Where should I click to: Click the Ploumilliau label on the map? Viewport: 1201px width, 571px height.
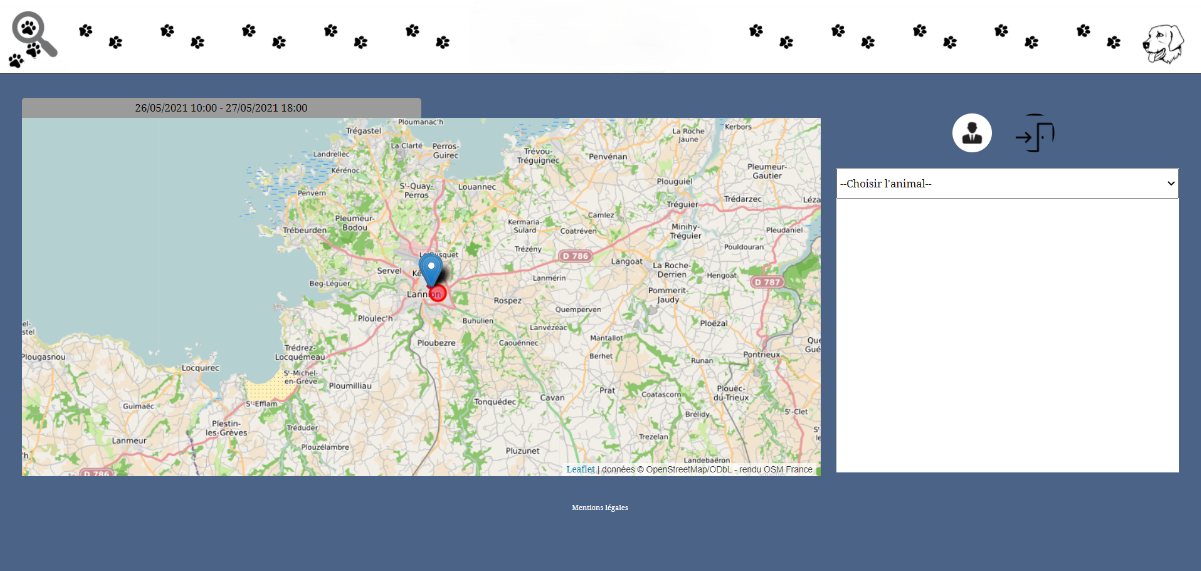pos(350,385)
